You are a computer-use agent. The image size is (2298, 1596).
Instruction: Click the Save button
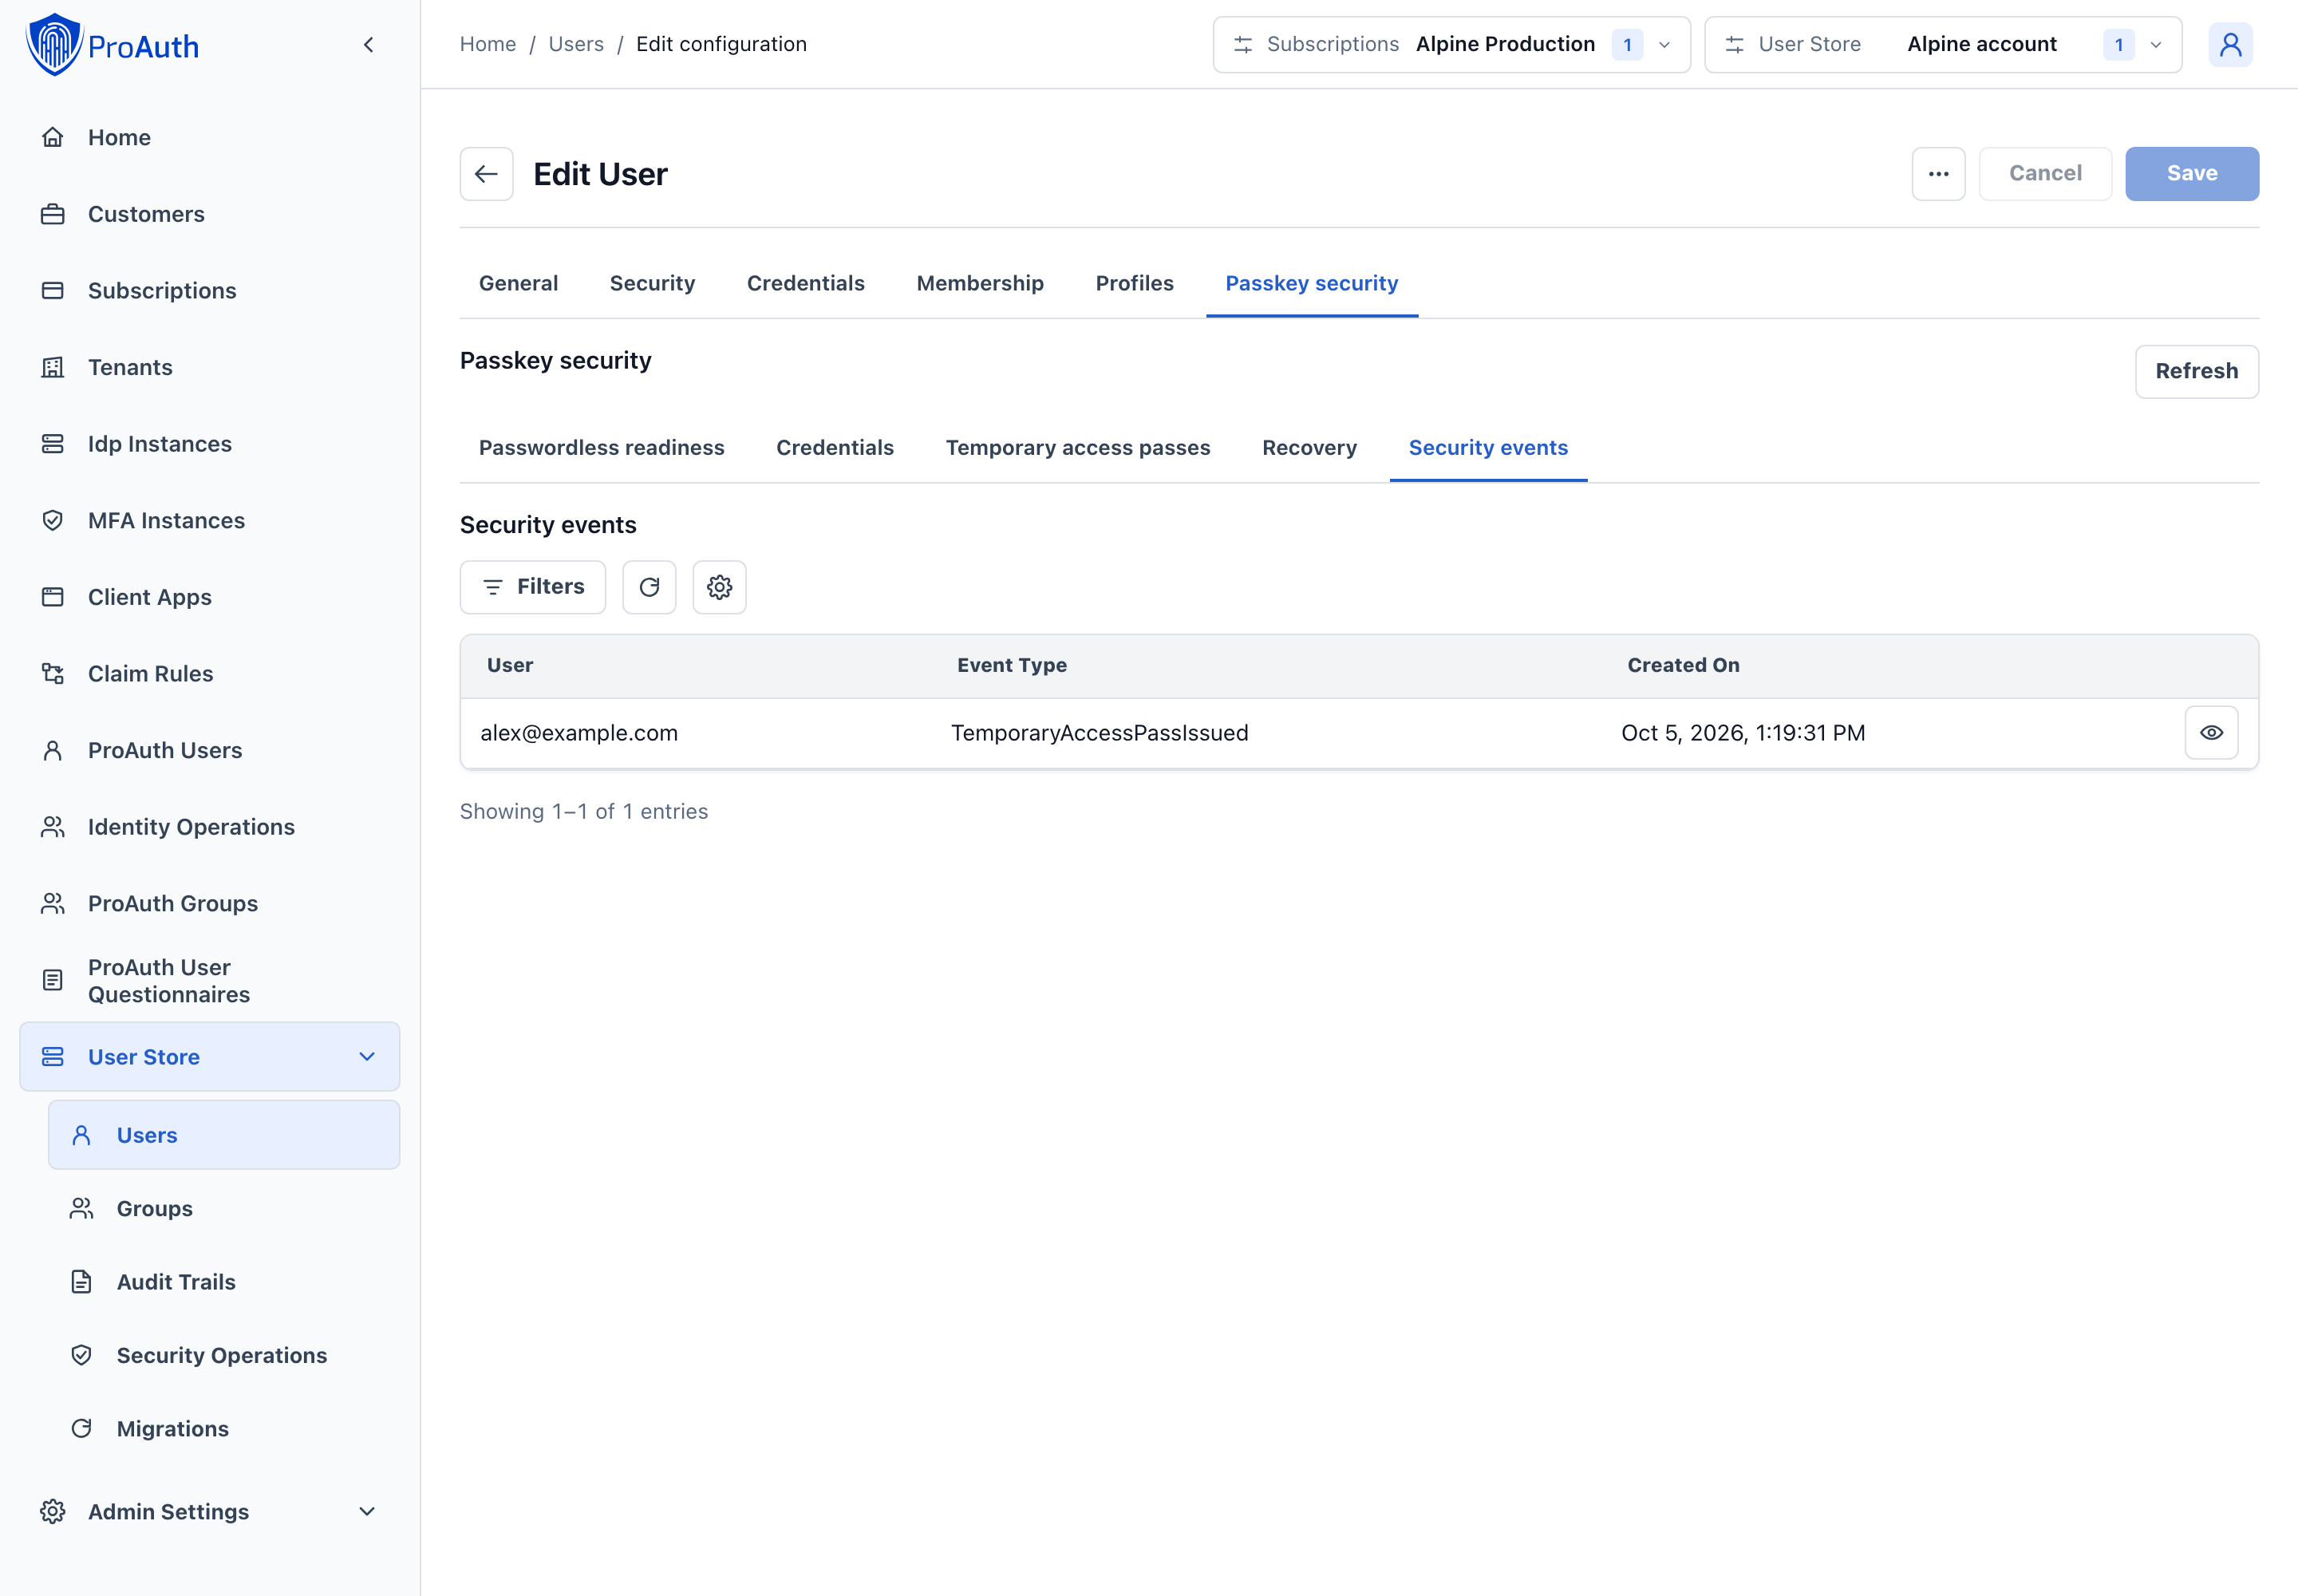(x=2192, y=174)
